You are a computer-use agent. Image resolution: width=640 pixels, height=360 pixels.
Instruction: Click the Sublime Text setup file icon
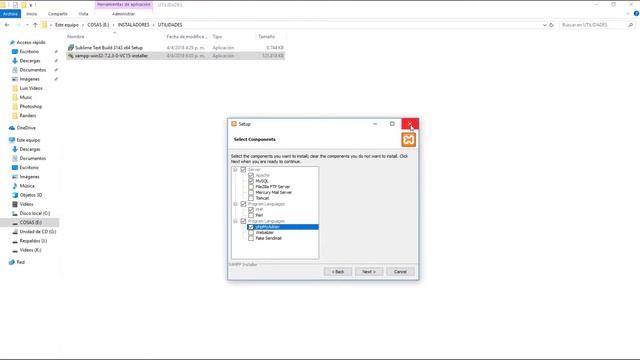[x=71, y=48]
